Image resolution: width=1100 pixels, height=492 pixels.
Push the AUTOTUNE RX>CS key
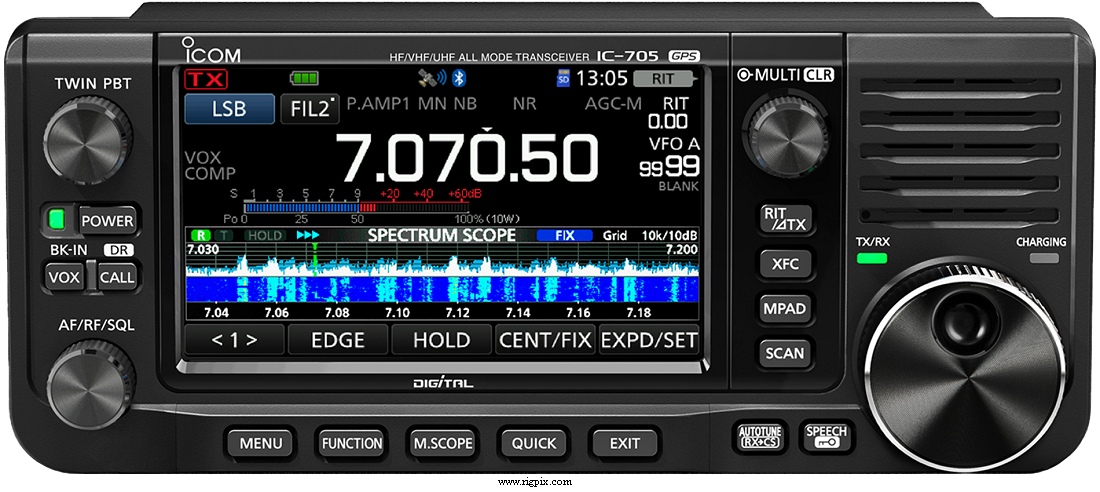pos(760,436)
